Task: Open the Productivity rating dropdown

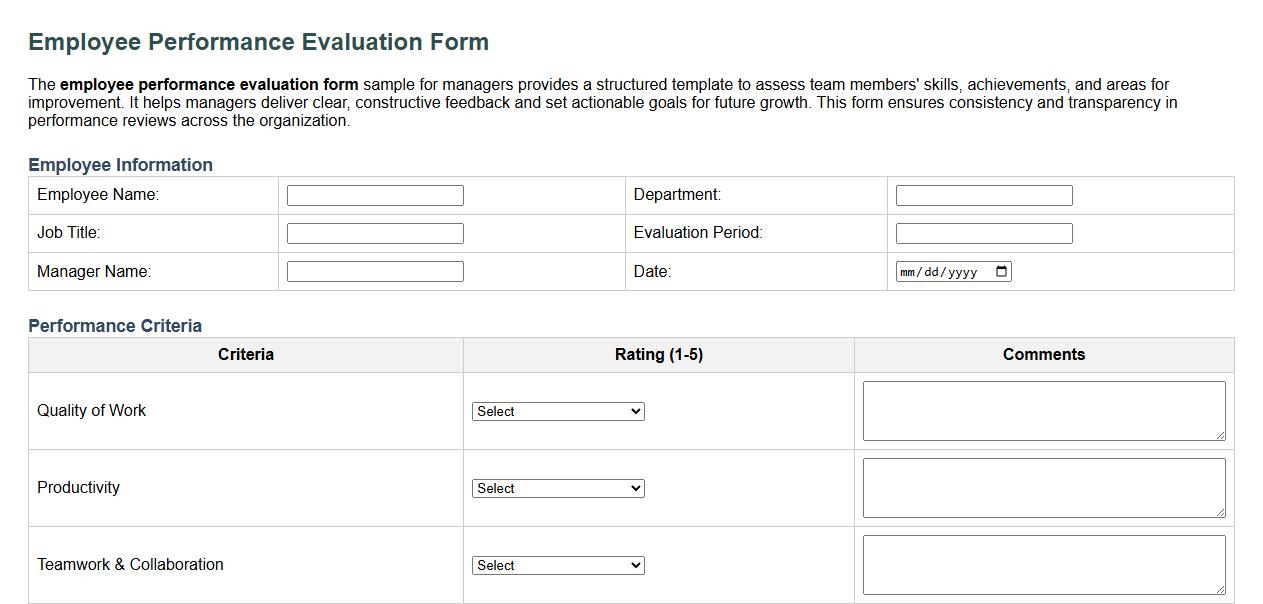Action: click(557, 488)
